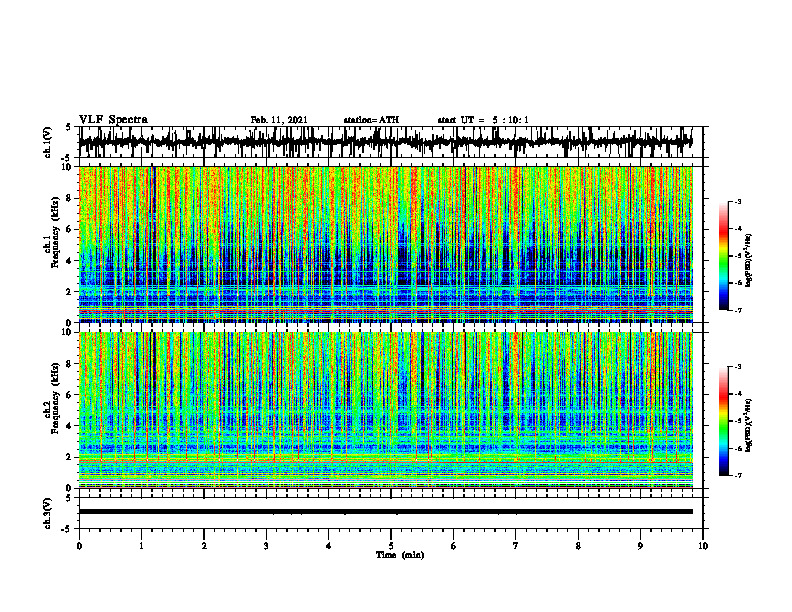Click the "-7" label on ch.2 color bar

[738, 476]
